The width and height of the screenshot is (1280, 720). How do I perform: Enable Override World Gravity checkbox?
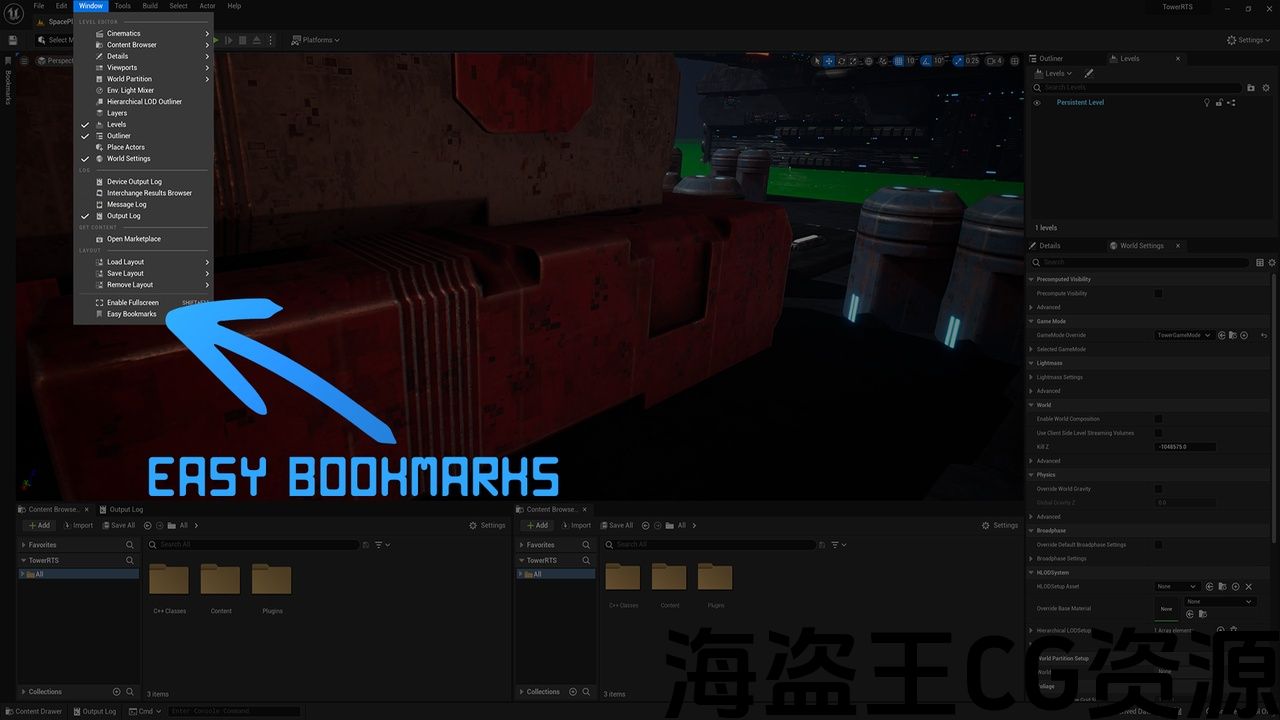click(1158, 489)
